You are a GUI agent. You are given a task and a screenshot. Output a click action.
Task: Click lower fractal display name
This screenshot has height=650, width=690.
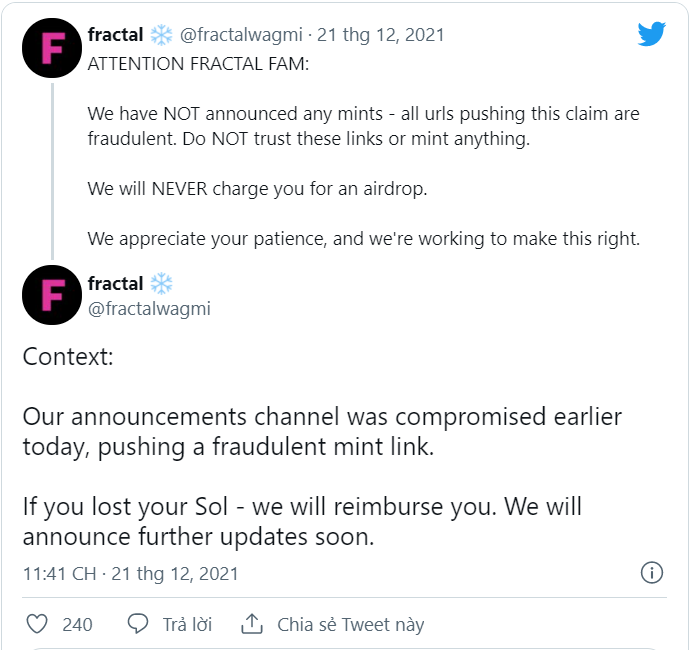coord(115,284)
